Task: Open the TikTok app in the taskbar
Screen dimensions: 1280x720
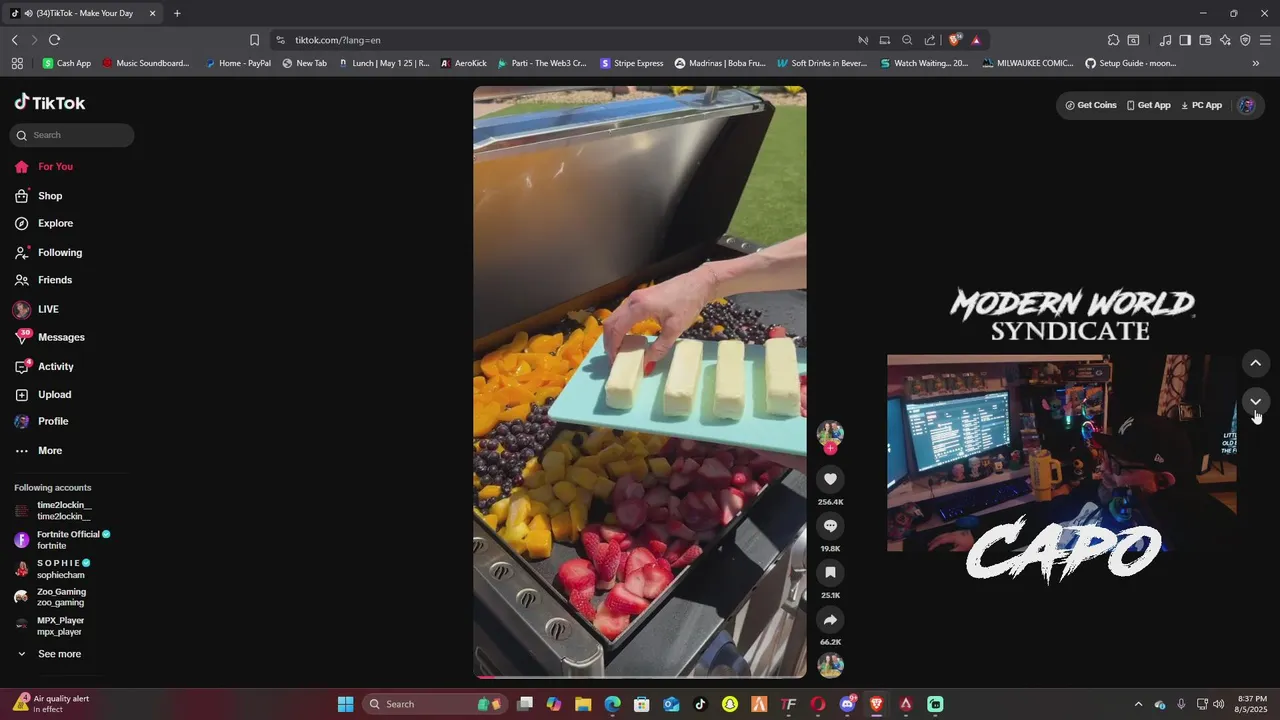Action: point(700,704)
